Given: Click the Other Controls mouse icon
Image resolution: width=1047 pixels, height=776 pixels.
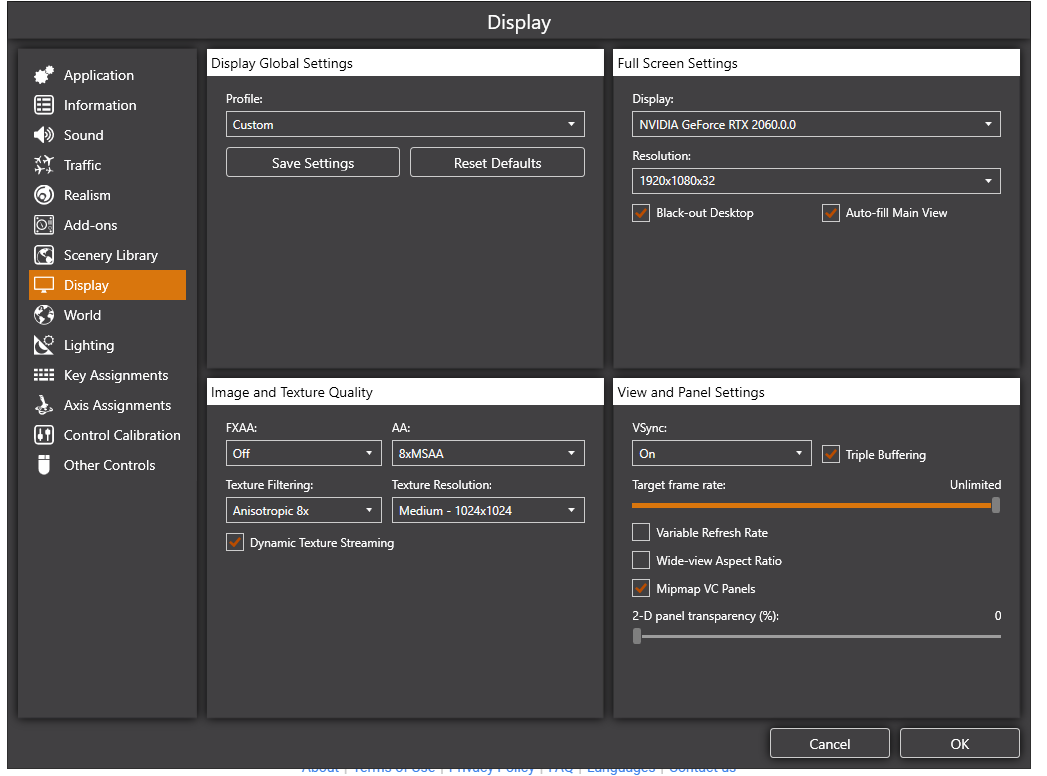Looking at the screenshot, I should click(44, 465).
